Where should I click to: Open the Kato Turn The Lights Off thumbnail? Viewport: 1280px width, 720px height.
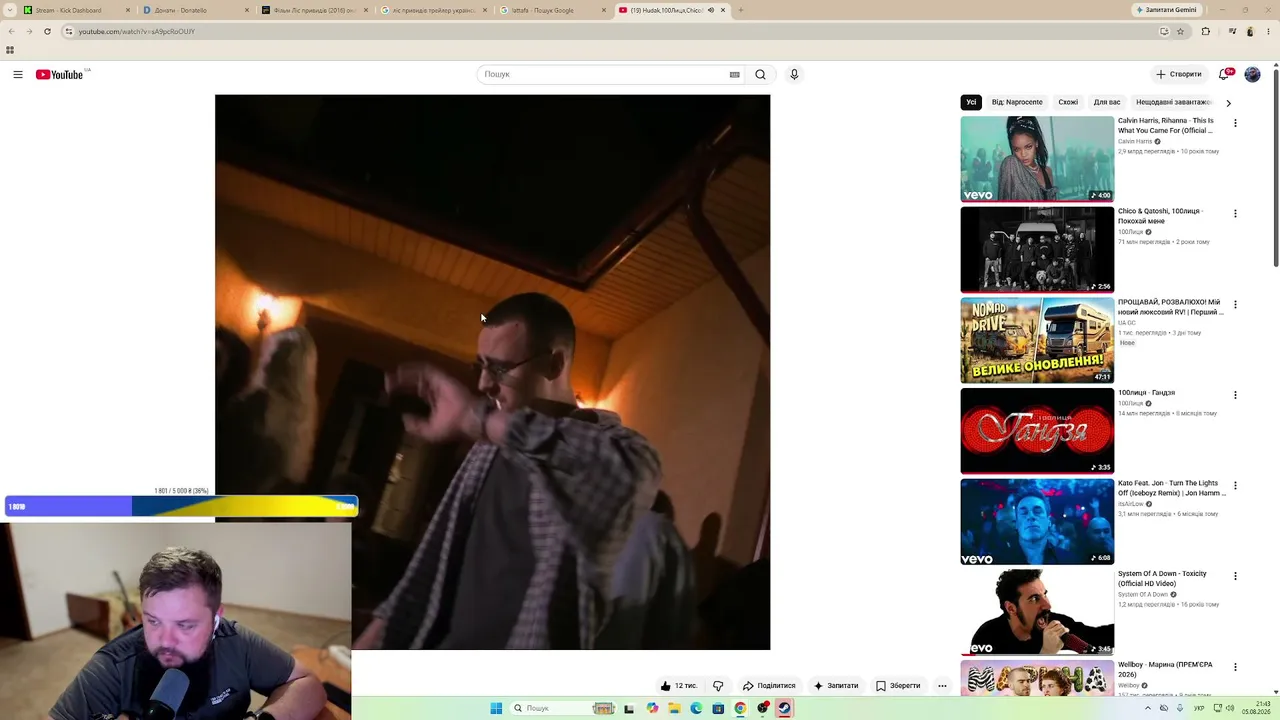[1037, 522]
